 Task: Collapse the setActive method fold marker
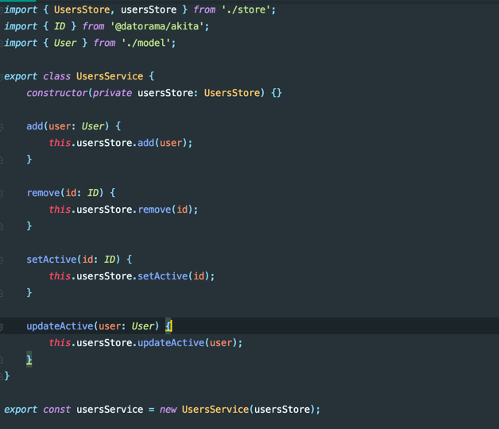pos(1,260)
